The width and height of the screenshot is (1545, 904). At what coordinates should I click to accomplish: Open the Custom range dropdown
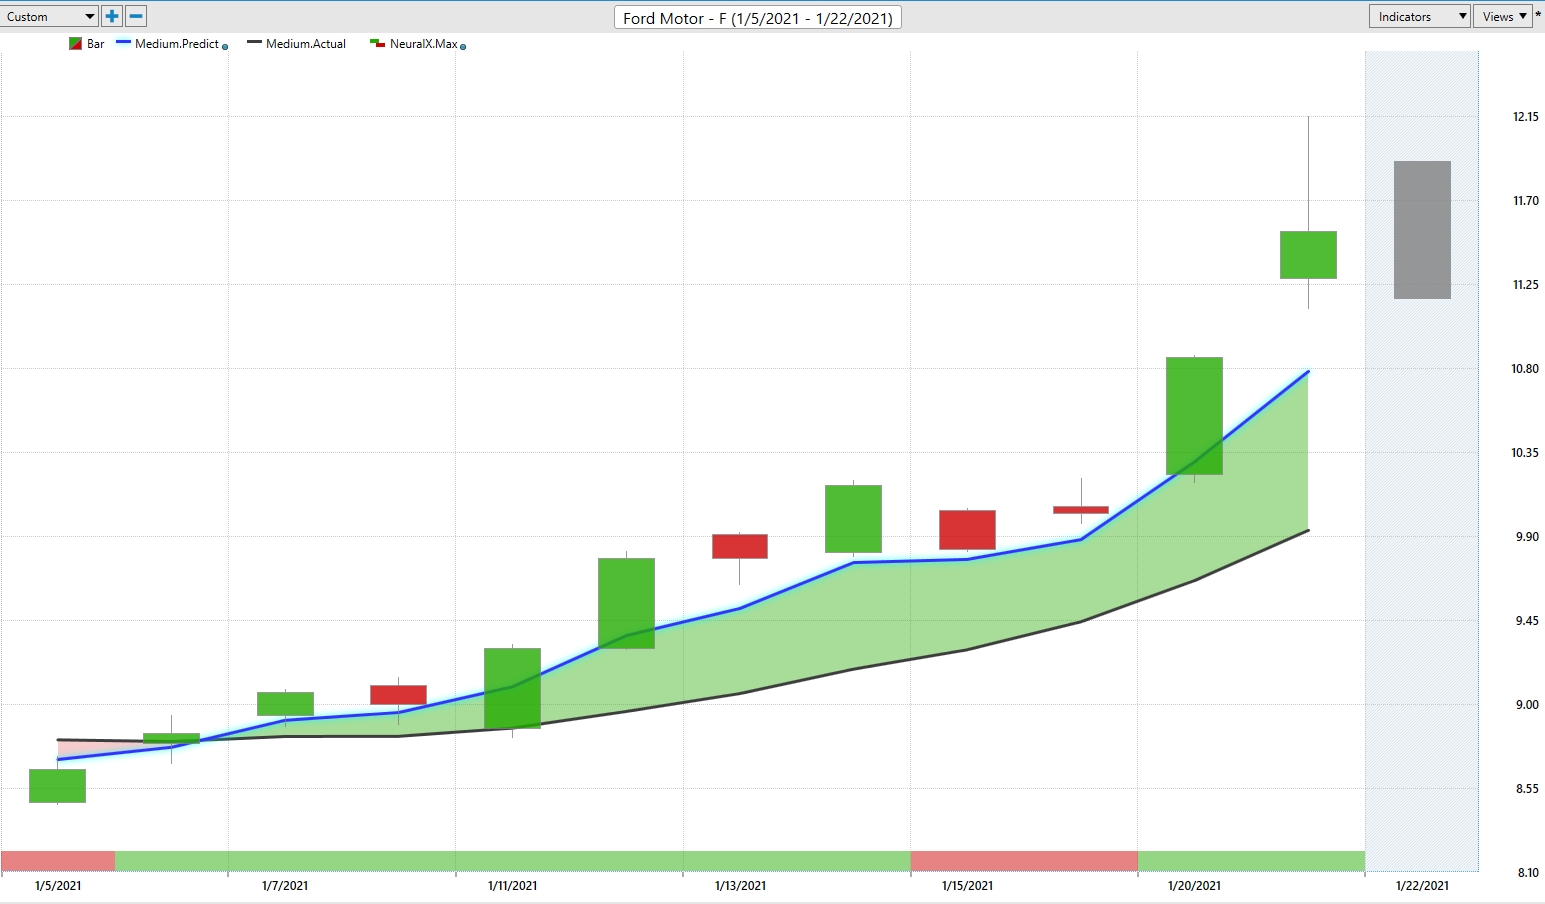tap(50, 16)
